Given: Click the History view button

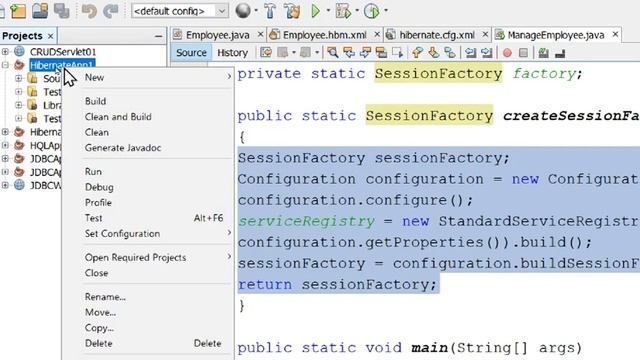Looking at the screenshot, I should coord(233,53).
